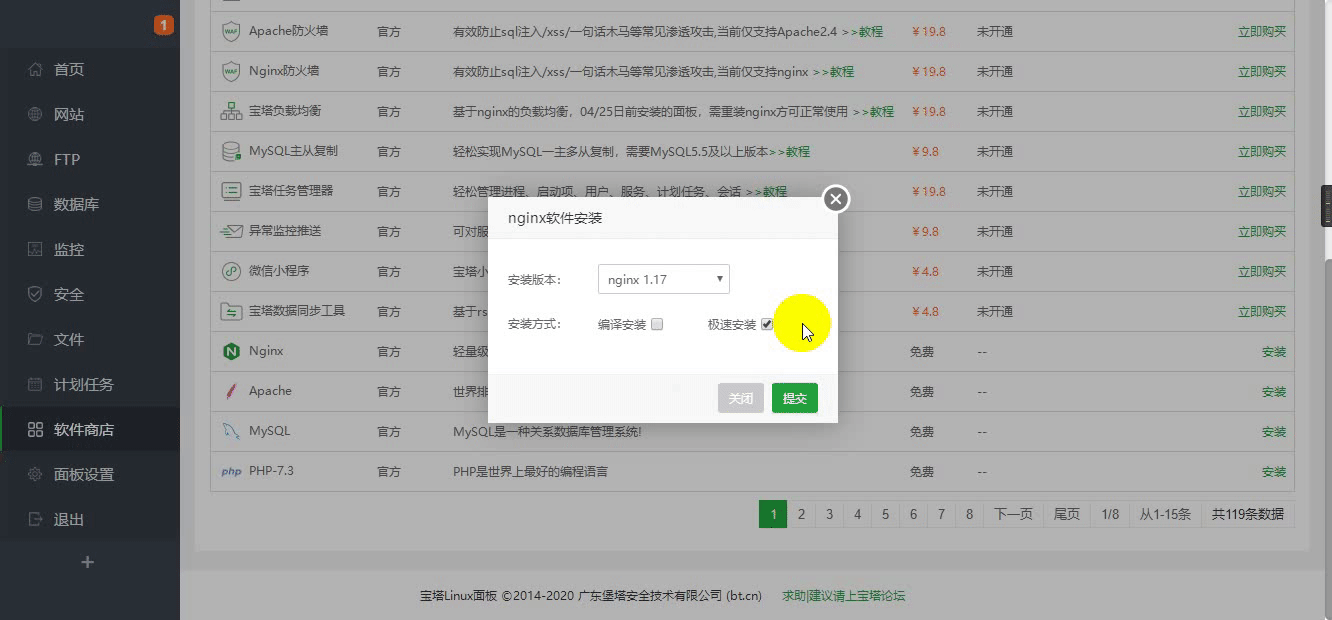The width and height of the screenshot is (1332, 620).
Task: Open 首页 in sidebar menu
Action: point(69,70)
